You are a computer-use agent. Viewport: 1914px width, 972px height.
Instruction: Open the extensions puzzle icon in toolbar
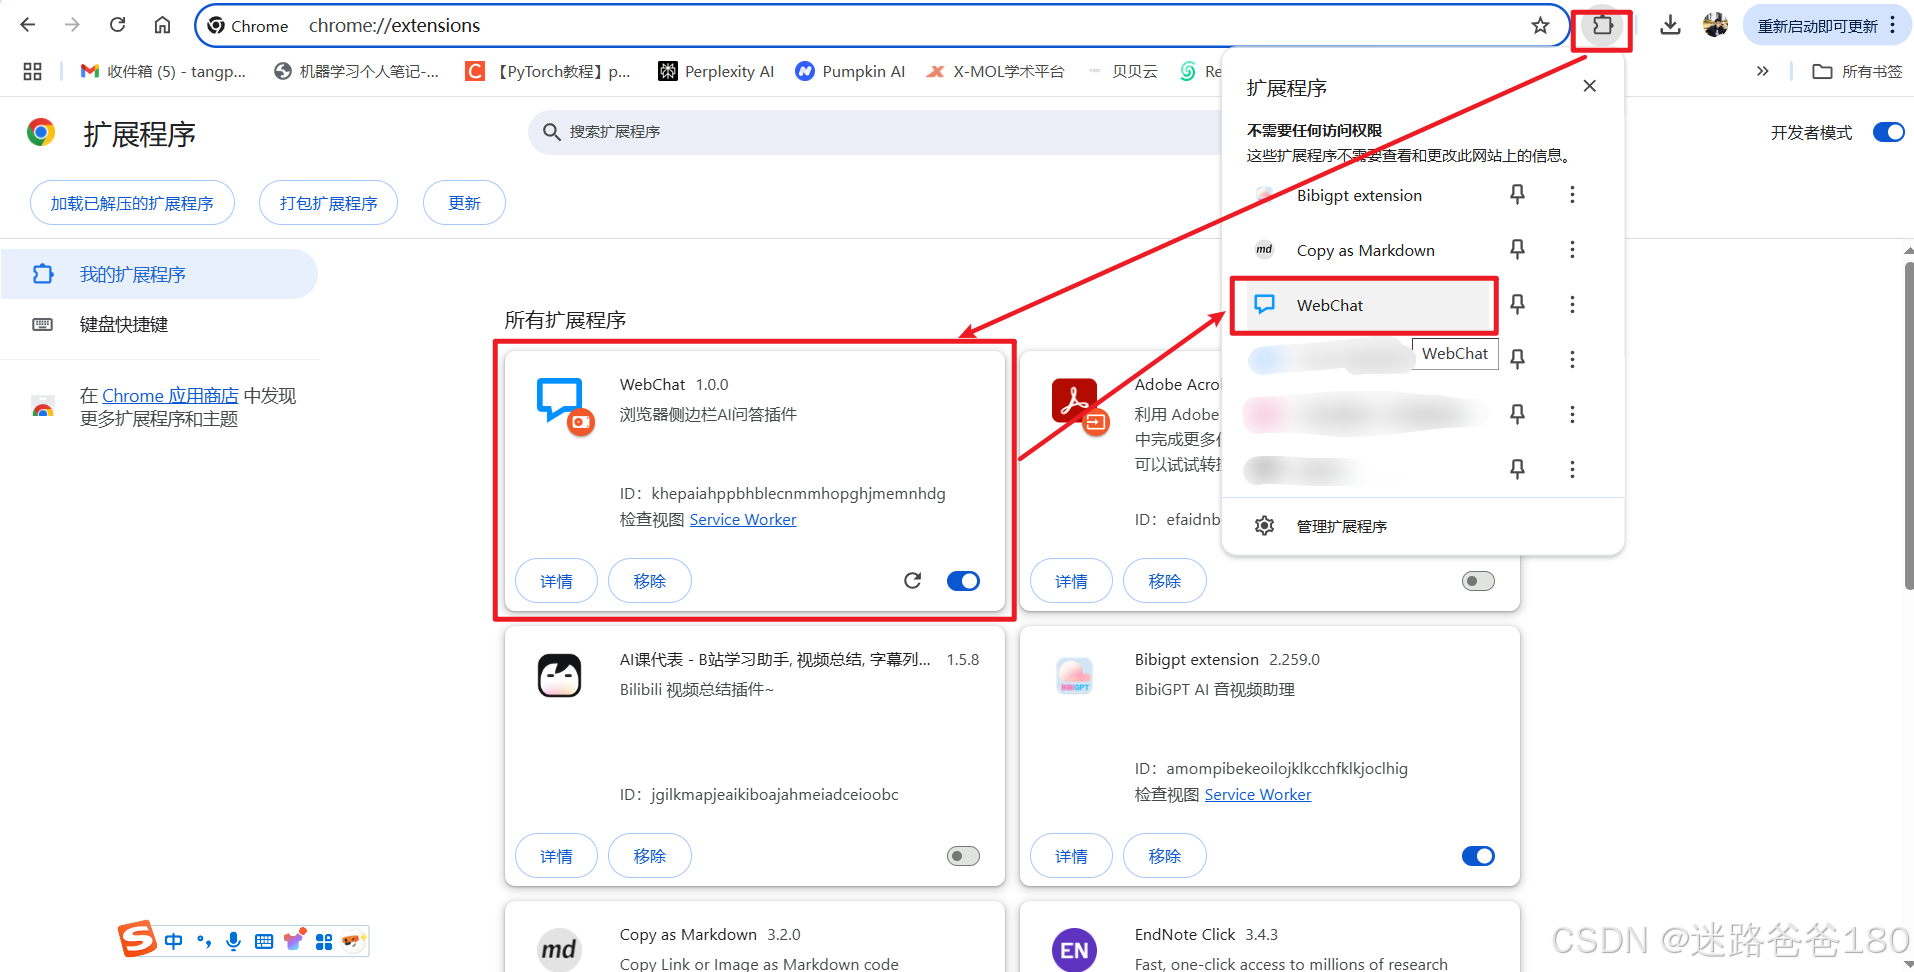coord(1602,27)
